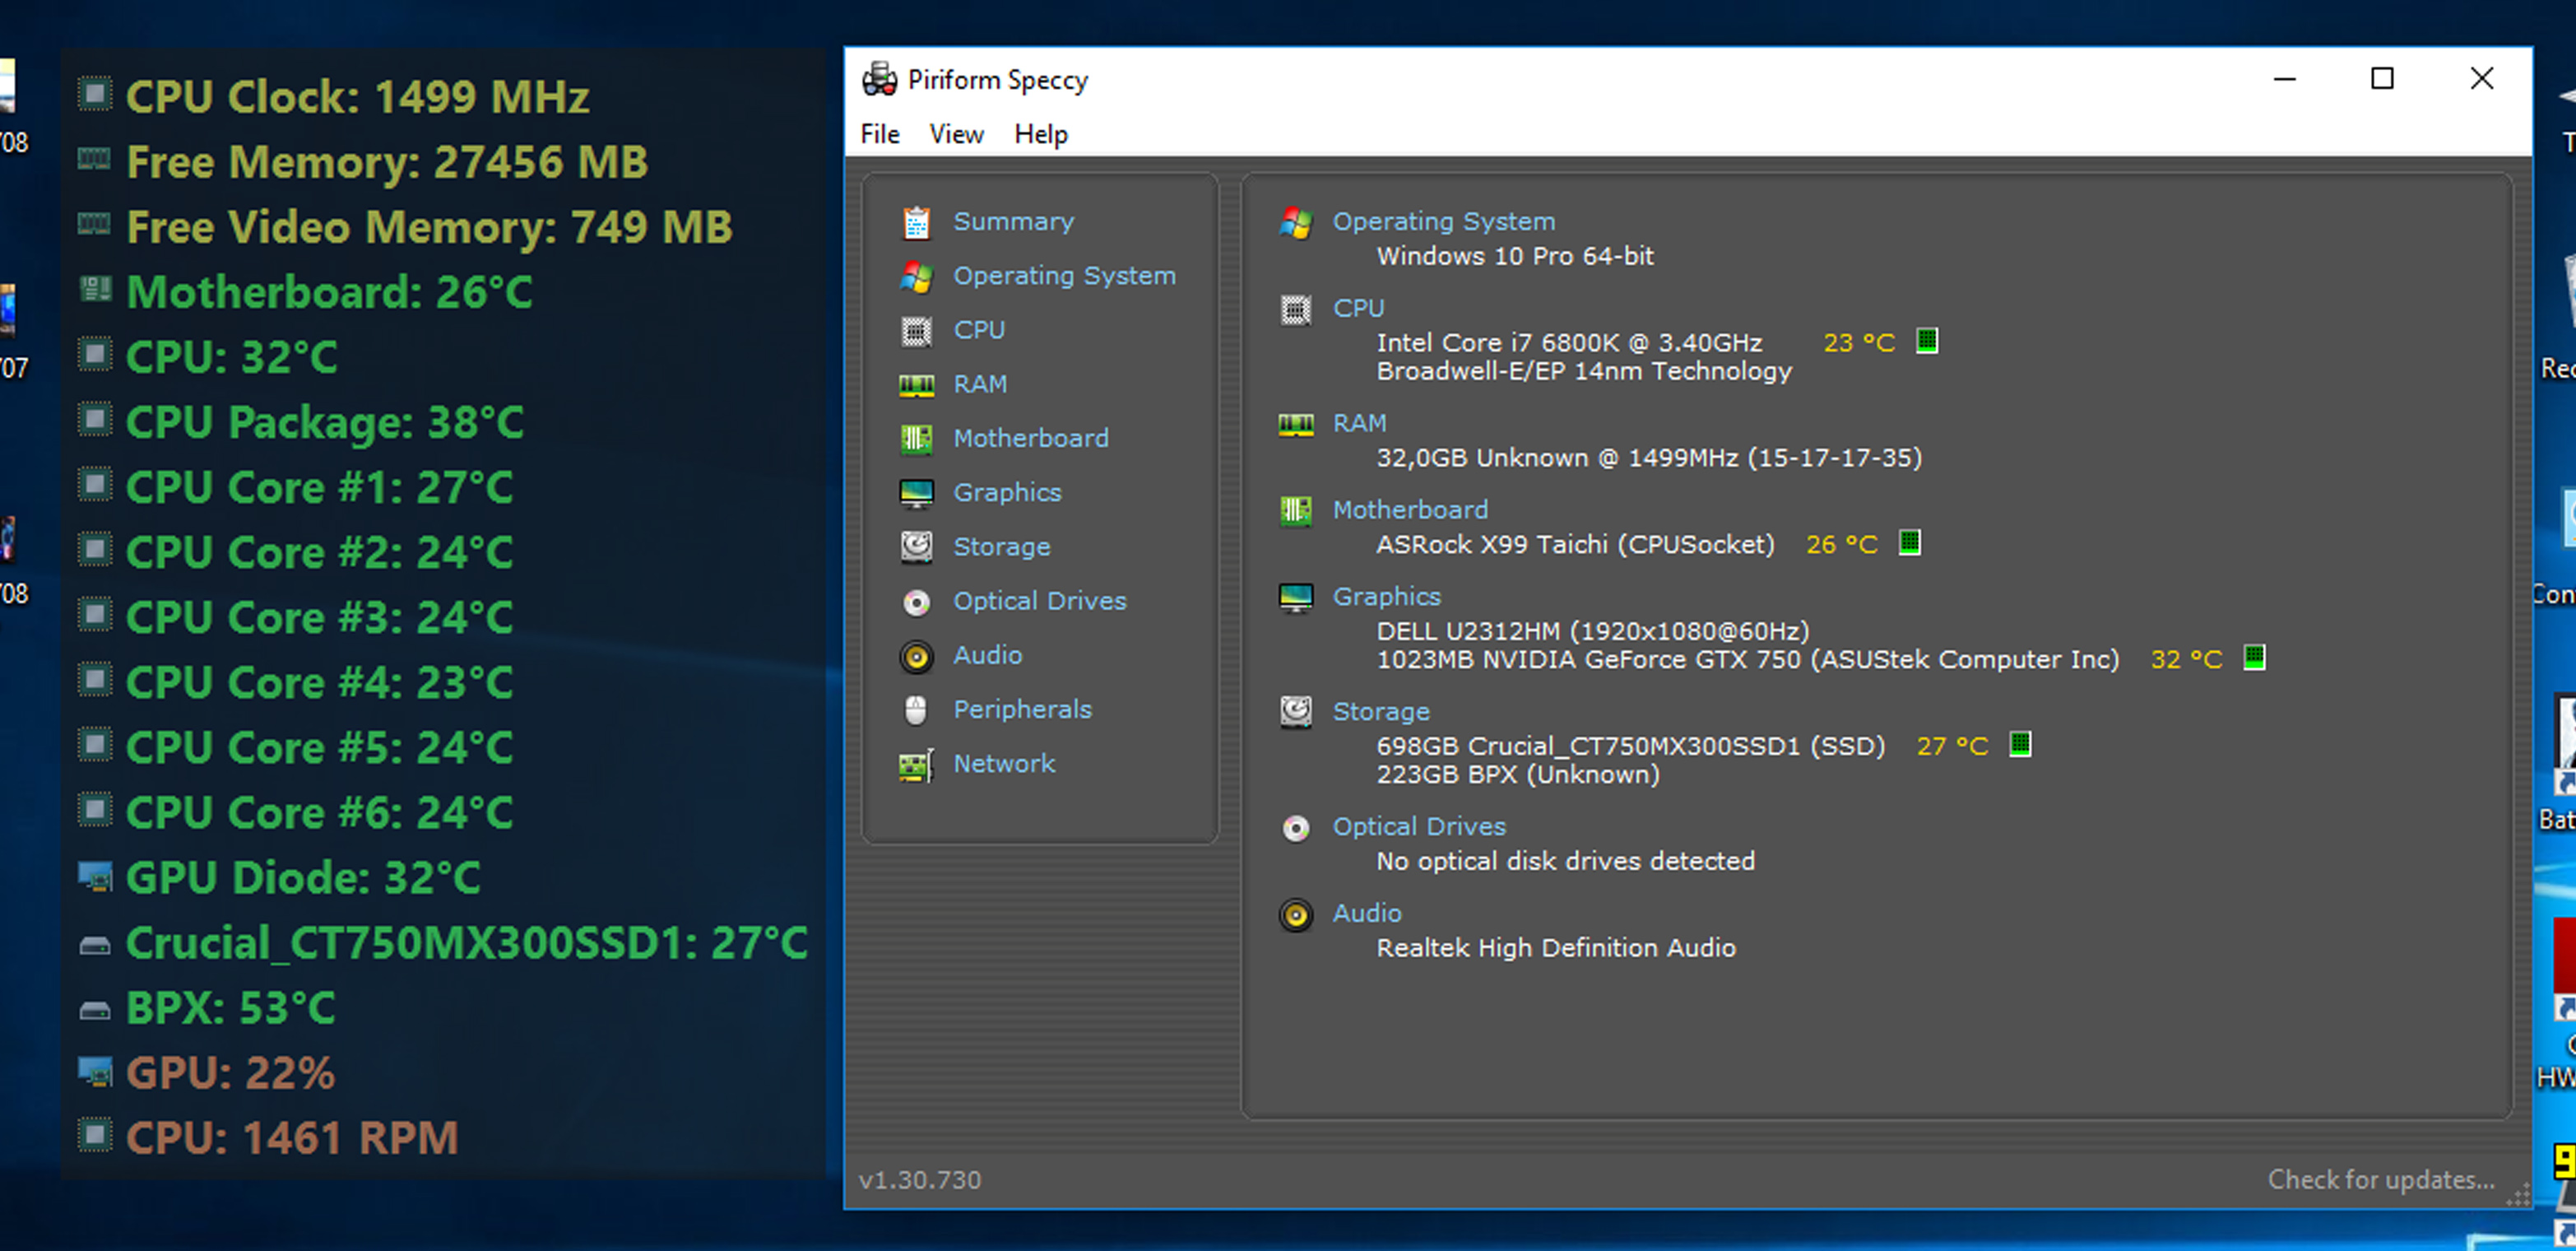Click the Summary clipboard icon in sidebar

[916, 222]
